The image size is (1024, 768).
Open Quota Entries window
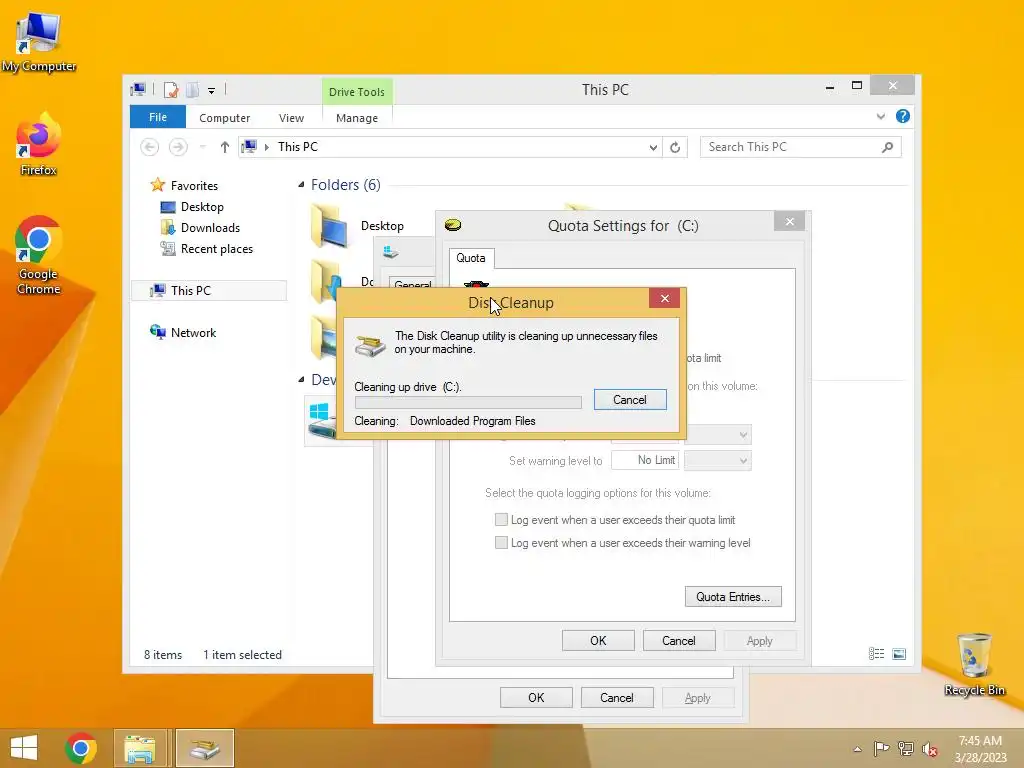coord(733,597)
